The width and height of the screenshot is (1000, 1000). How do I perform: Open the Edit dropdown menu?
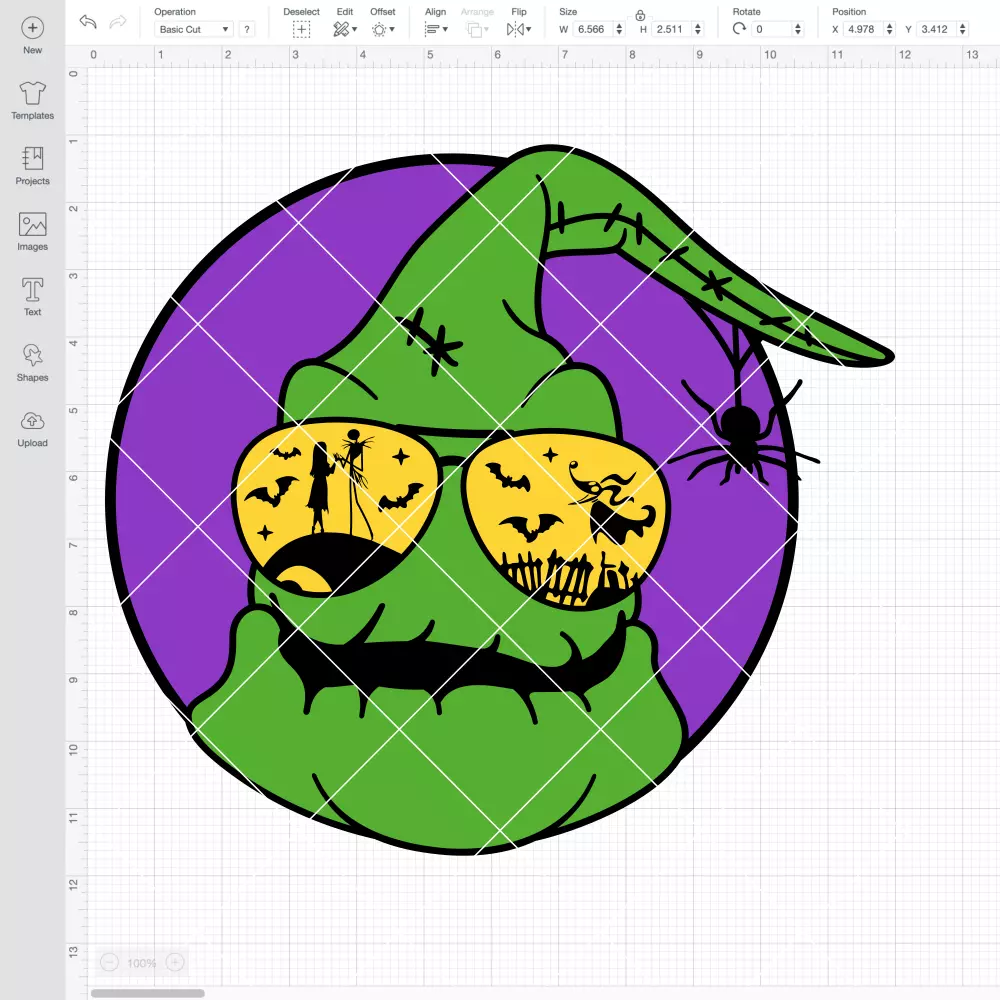click(345, 29)
